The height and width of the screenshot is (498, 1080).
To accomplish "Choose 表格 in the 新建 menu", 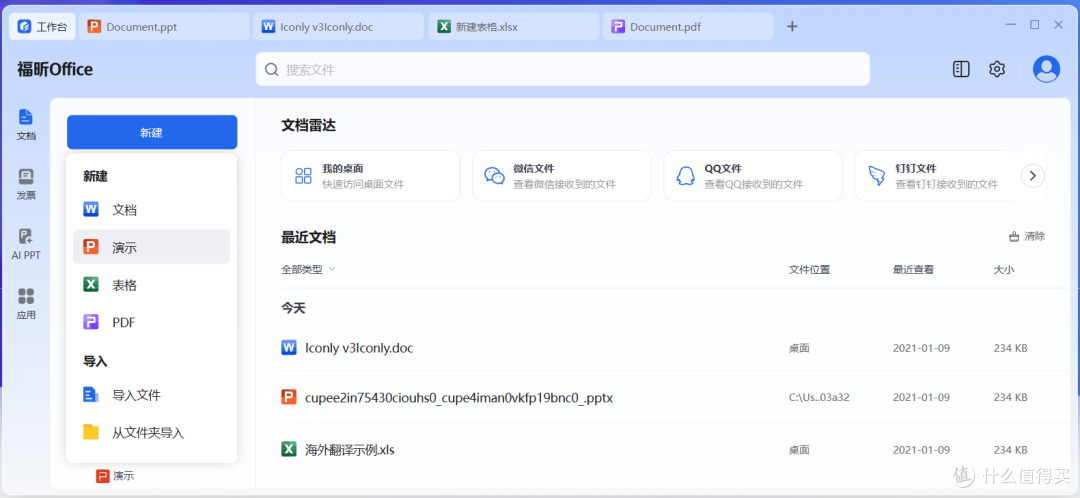I will (152, 284).
